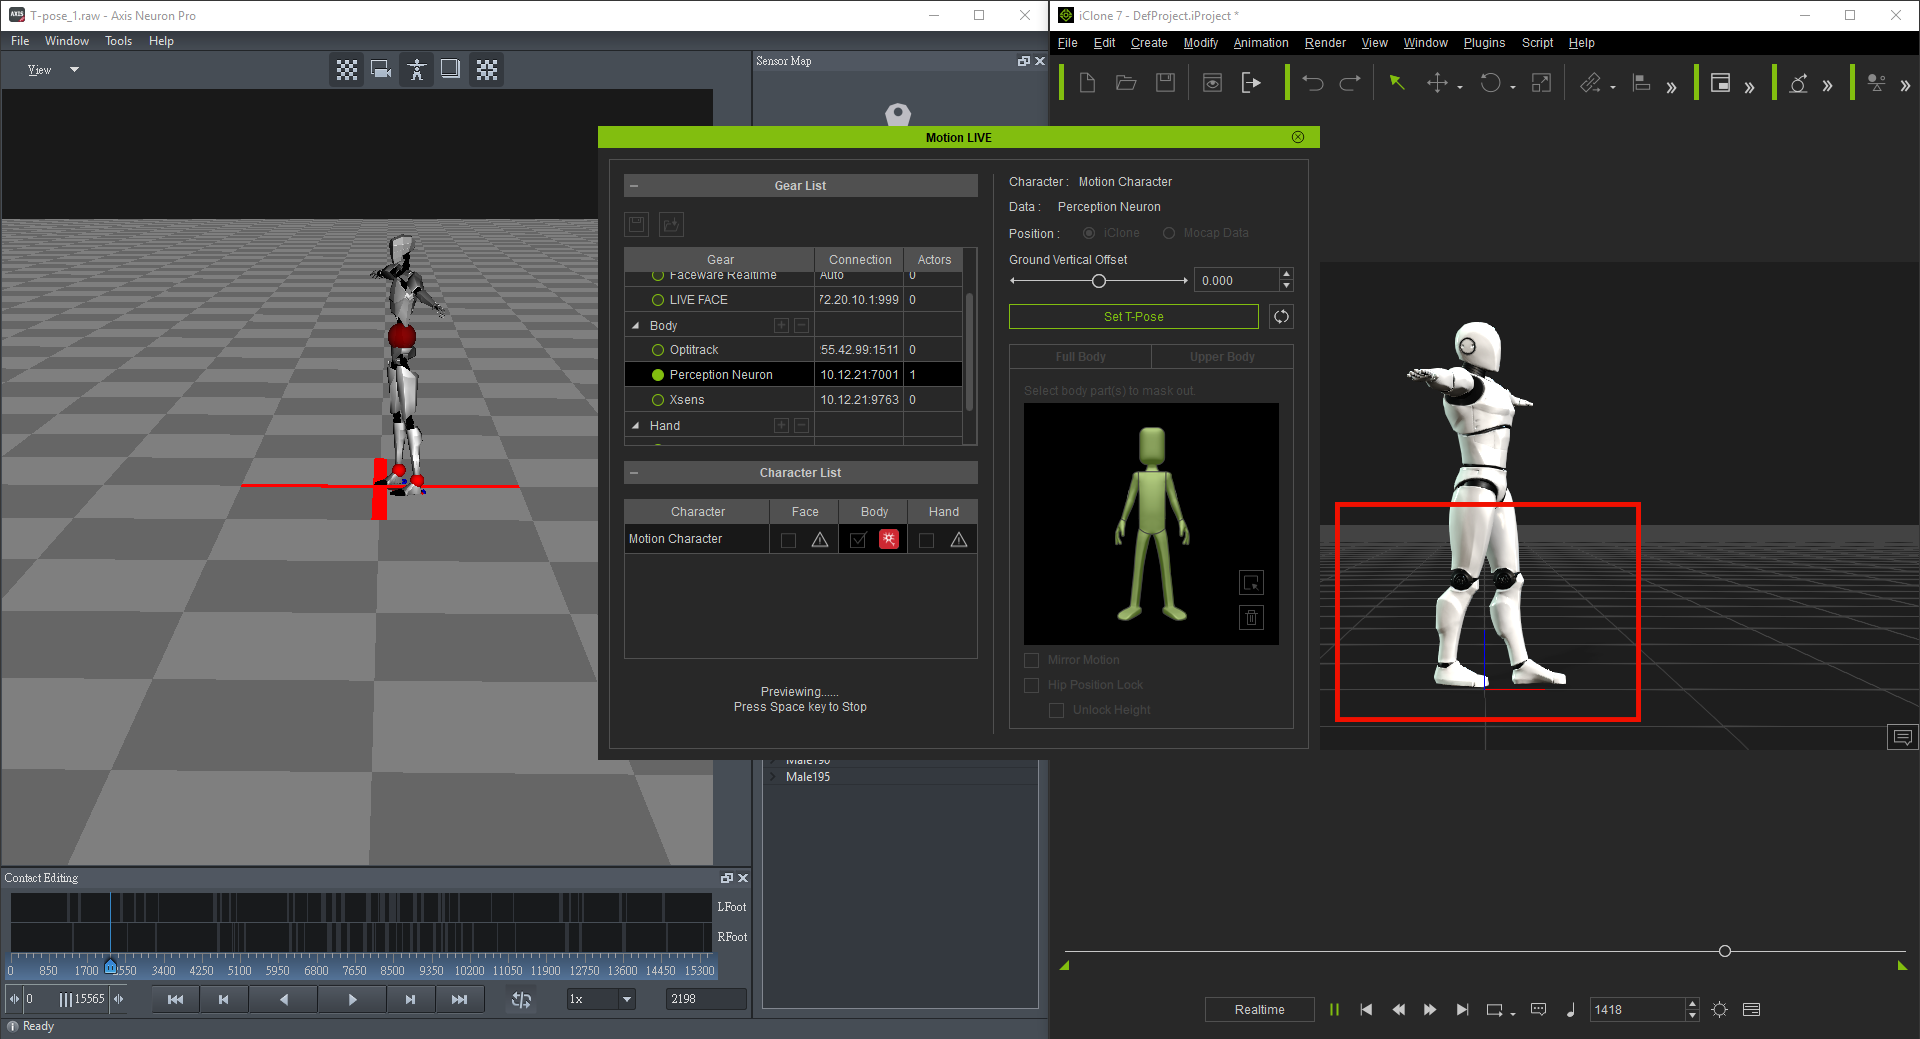Activate Optitrack gear radio indicator
Screen dimensions: 1920x1039
coord(658,350)
